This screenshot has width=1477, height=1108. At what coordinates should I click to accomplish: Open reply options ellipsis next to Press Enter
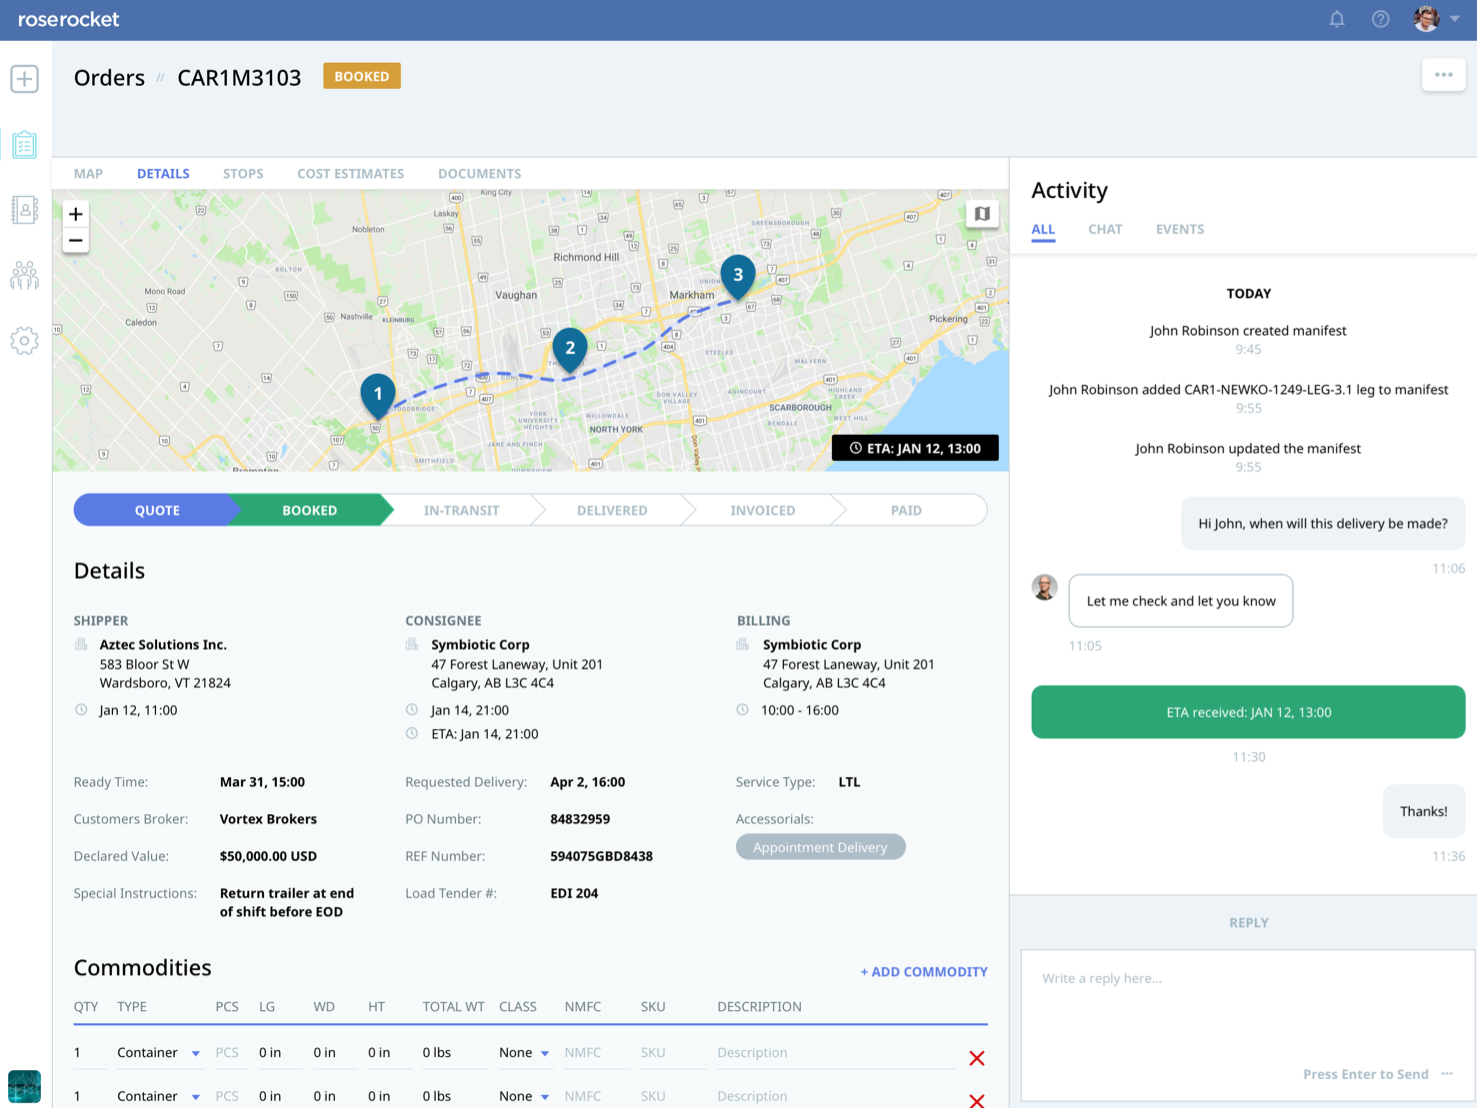coord(1447,1074)
